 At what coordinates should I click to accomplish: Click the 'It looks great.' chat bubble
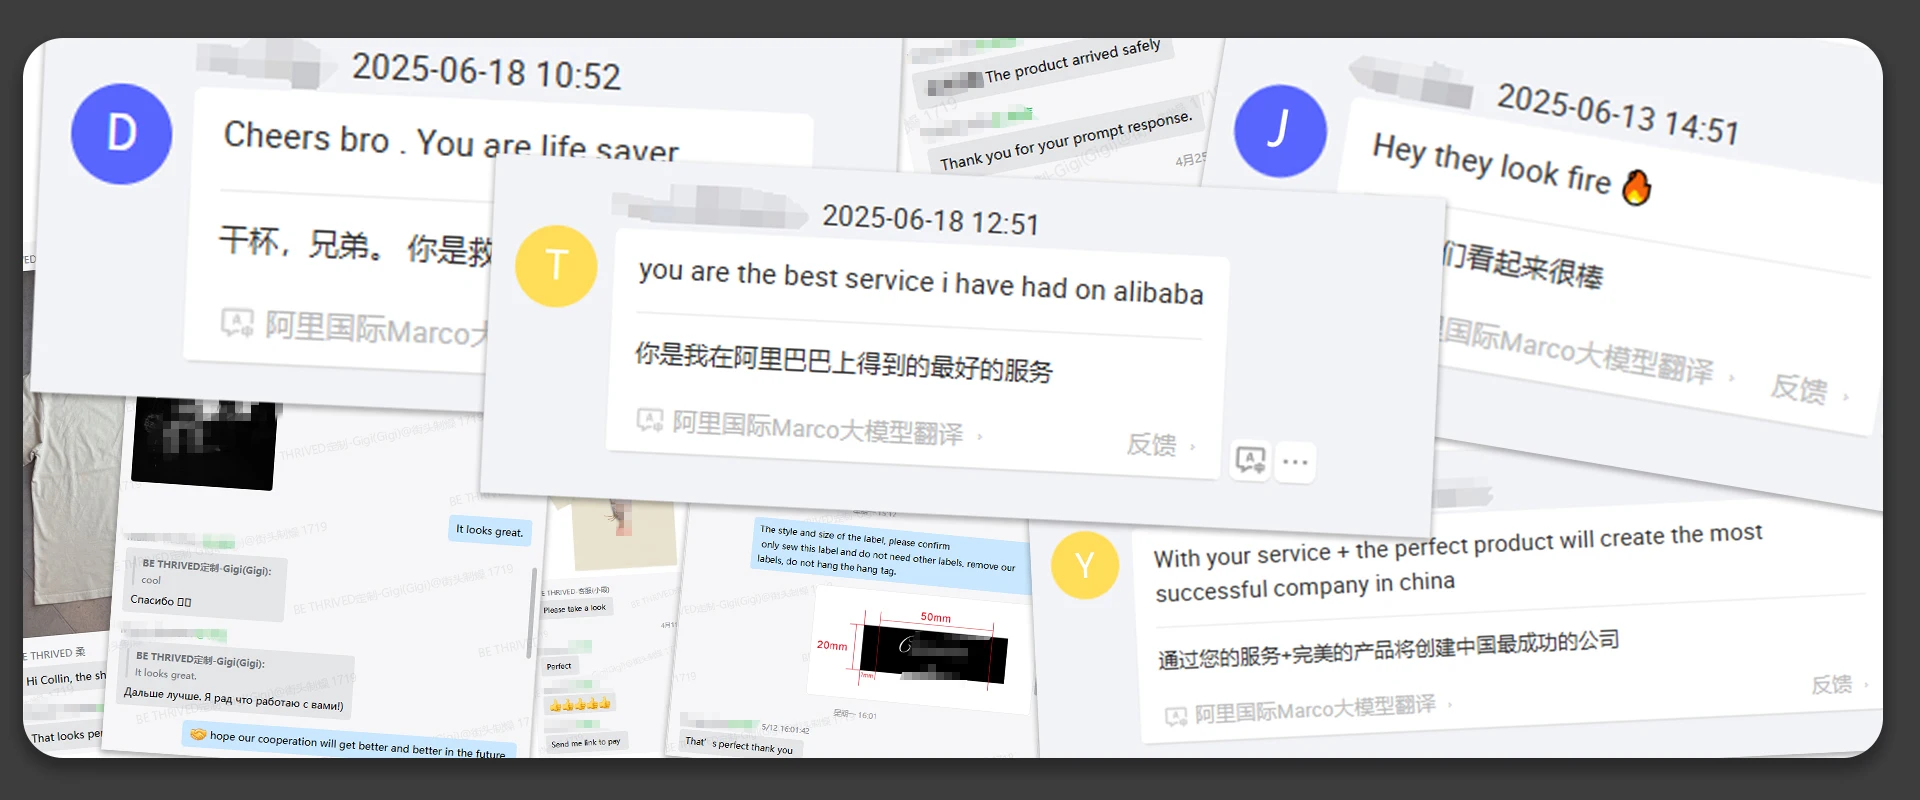tap(490, 531)
